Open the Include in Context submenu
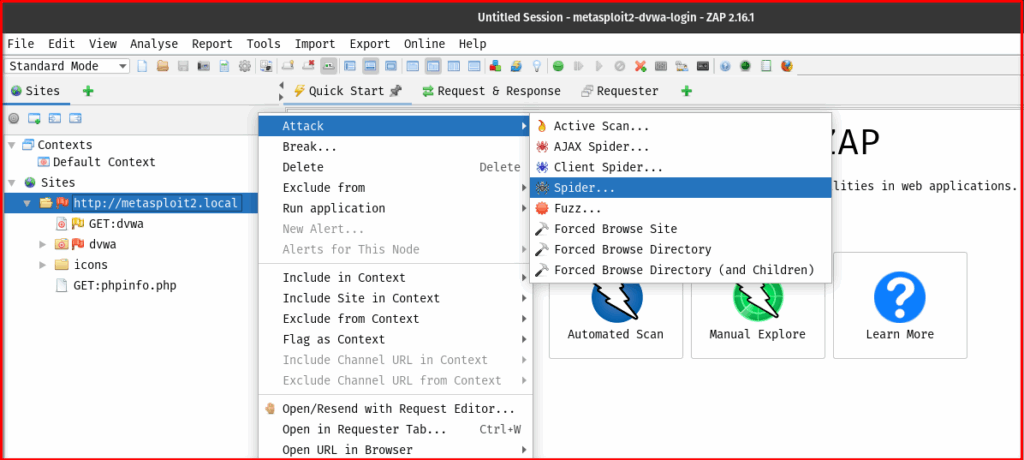This screenshot has width=1024, height=460. pos(396,278)
